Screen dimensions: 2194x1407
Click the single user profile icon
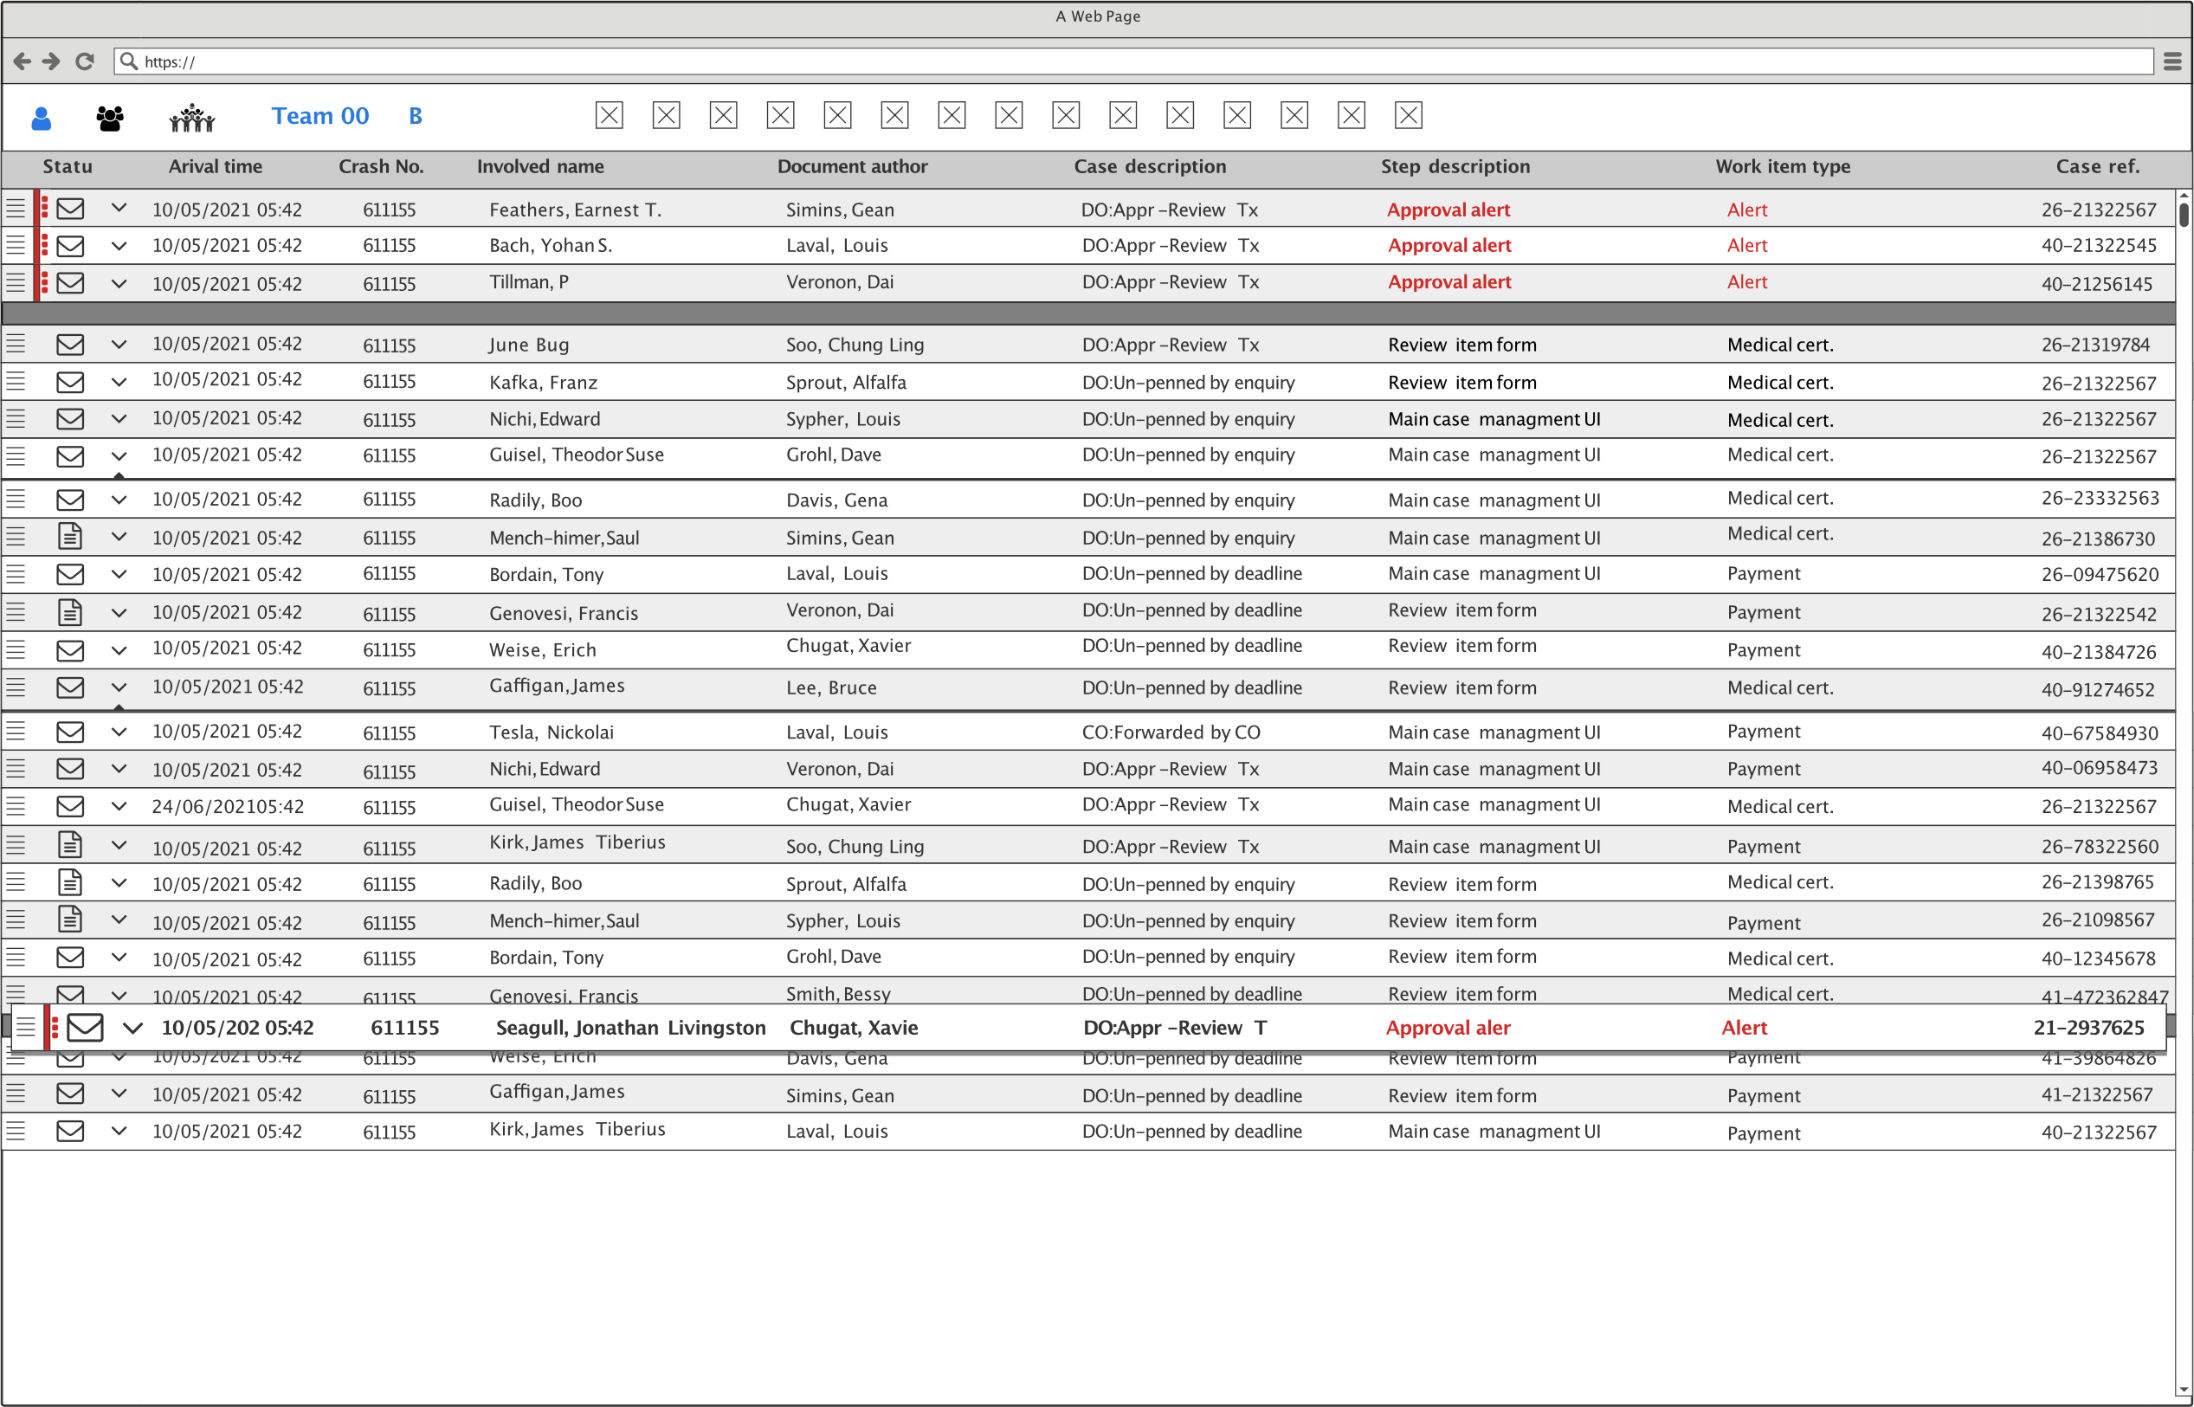(x=41, y=118)
